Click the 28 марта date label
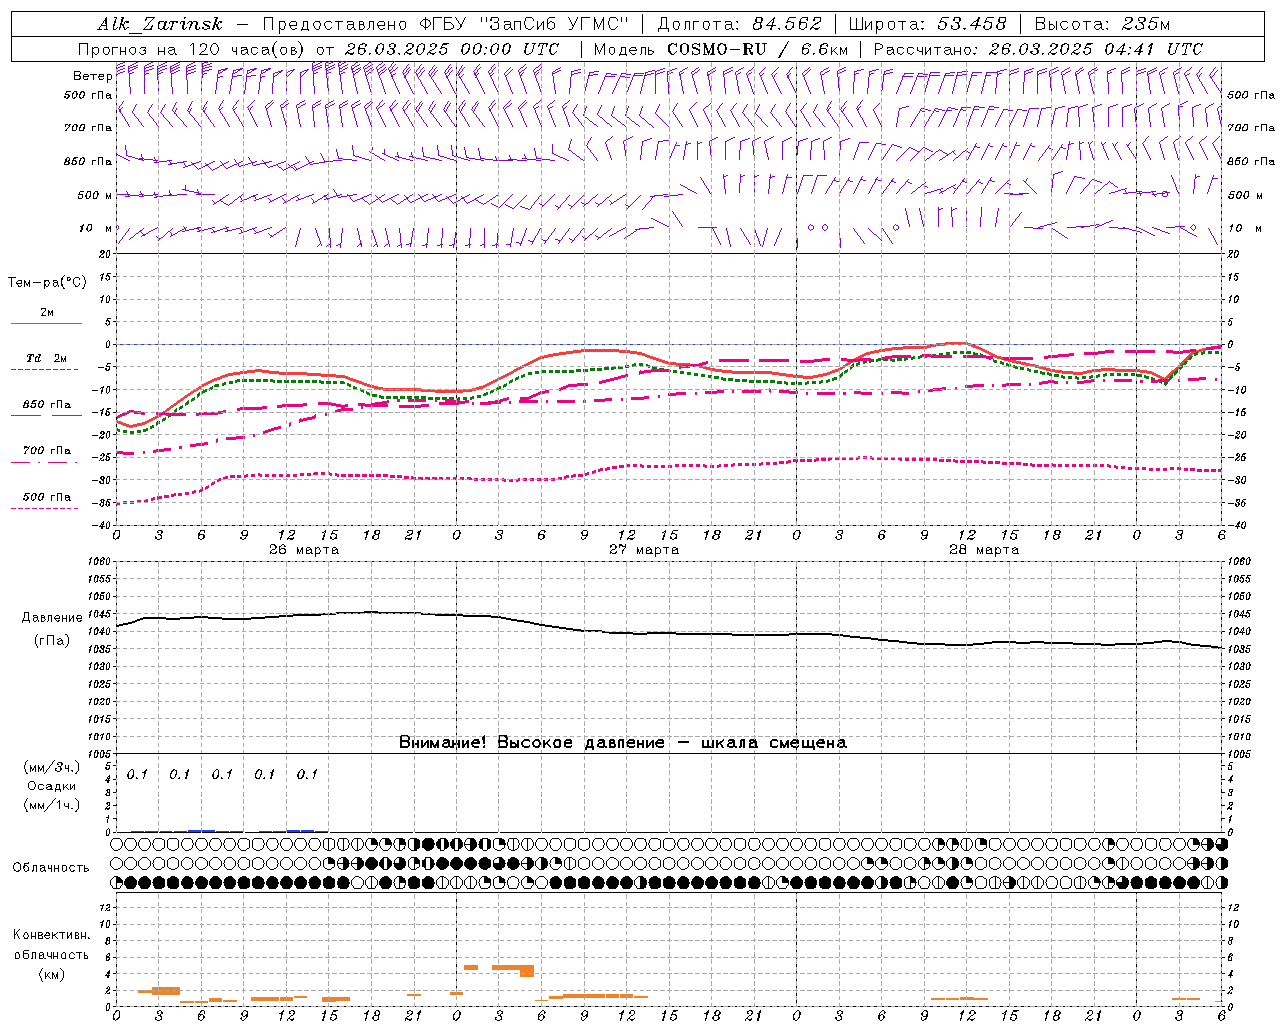This screenshot has height=1024, width=1280. click(984, 550)
